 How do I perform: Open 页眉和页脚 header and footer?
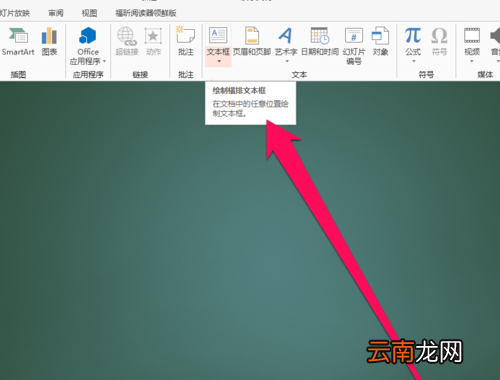pos(252,41)
